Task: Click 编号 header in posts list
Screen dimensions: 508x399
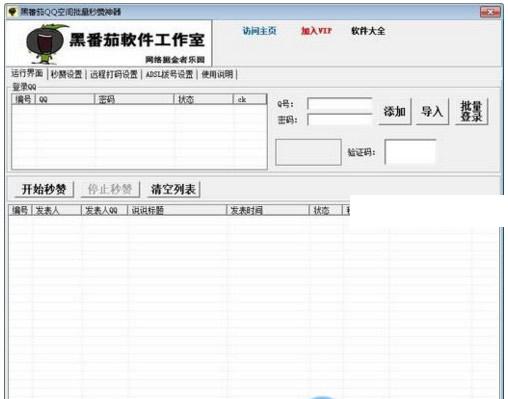Action: (x=20, y=210)
